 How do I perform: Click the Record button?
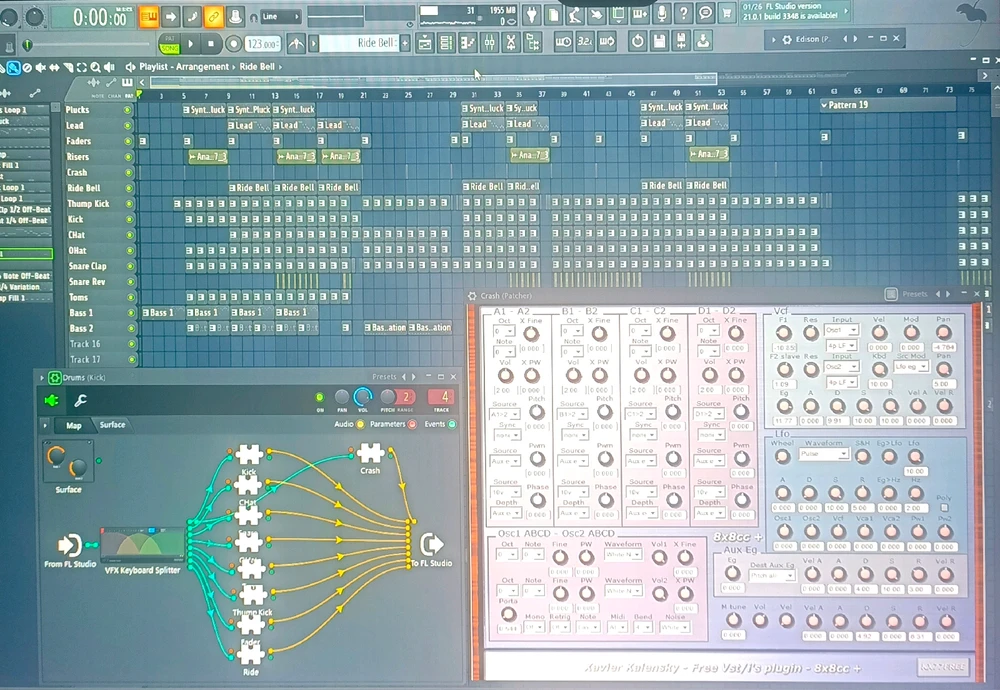tap(234, 43)
